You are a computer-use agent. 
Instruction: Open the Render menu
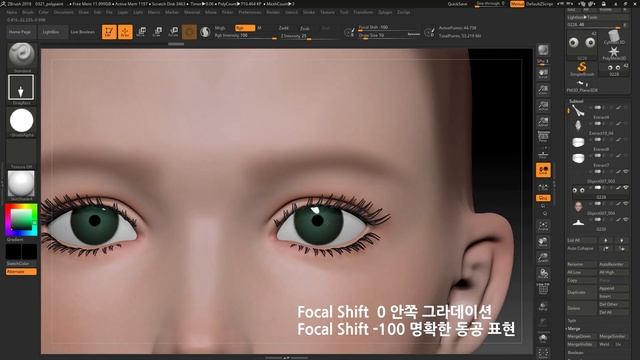click(x=273, y=12)
